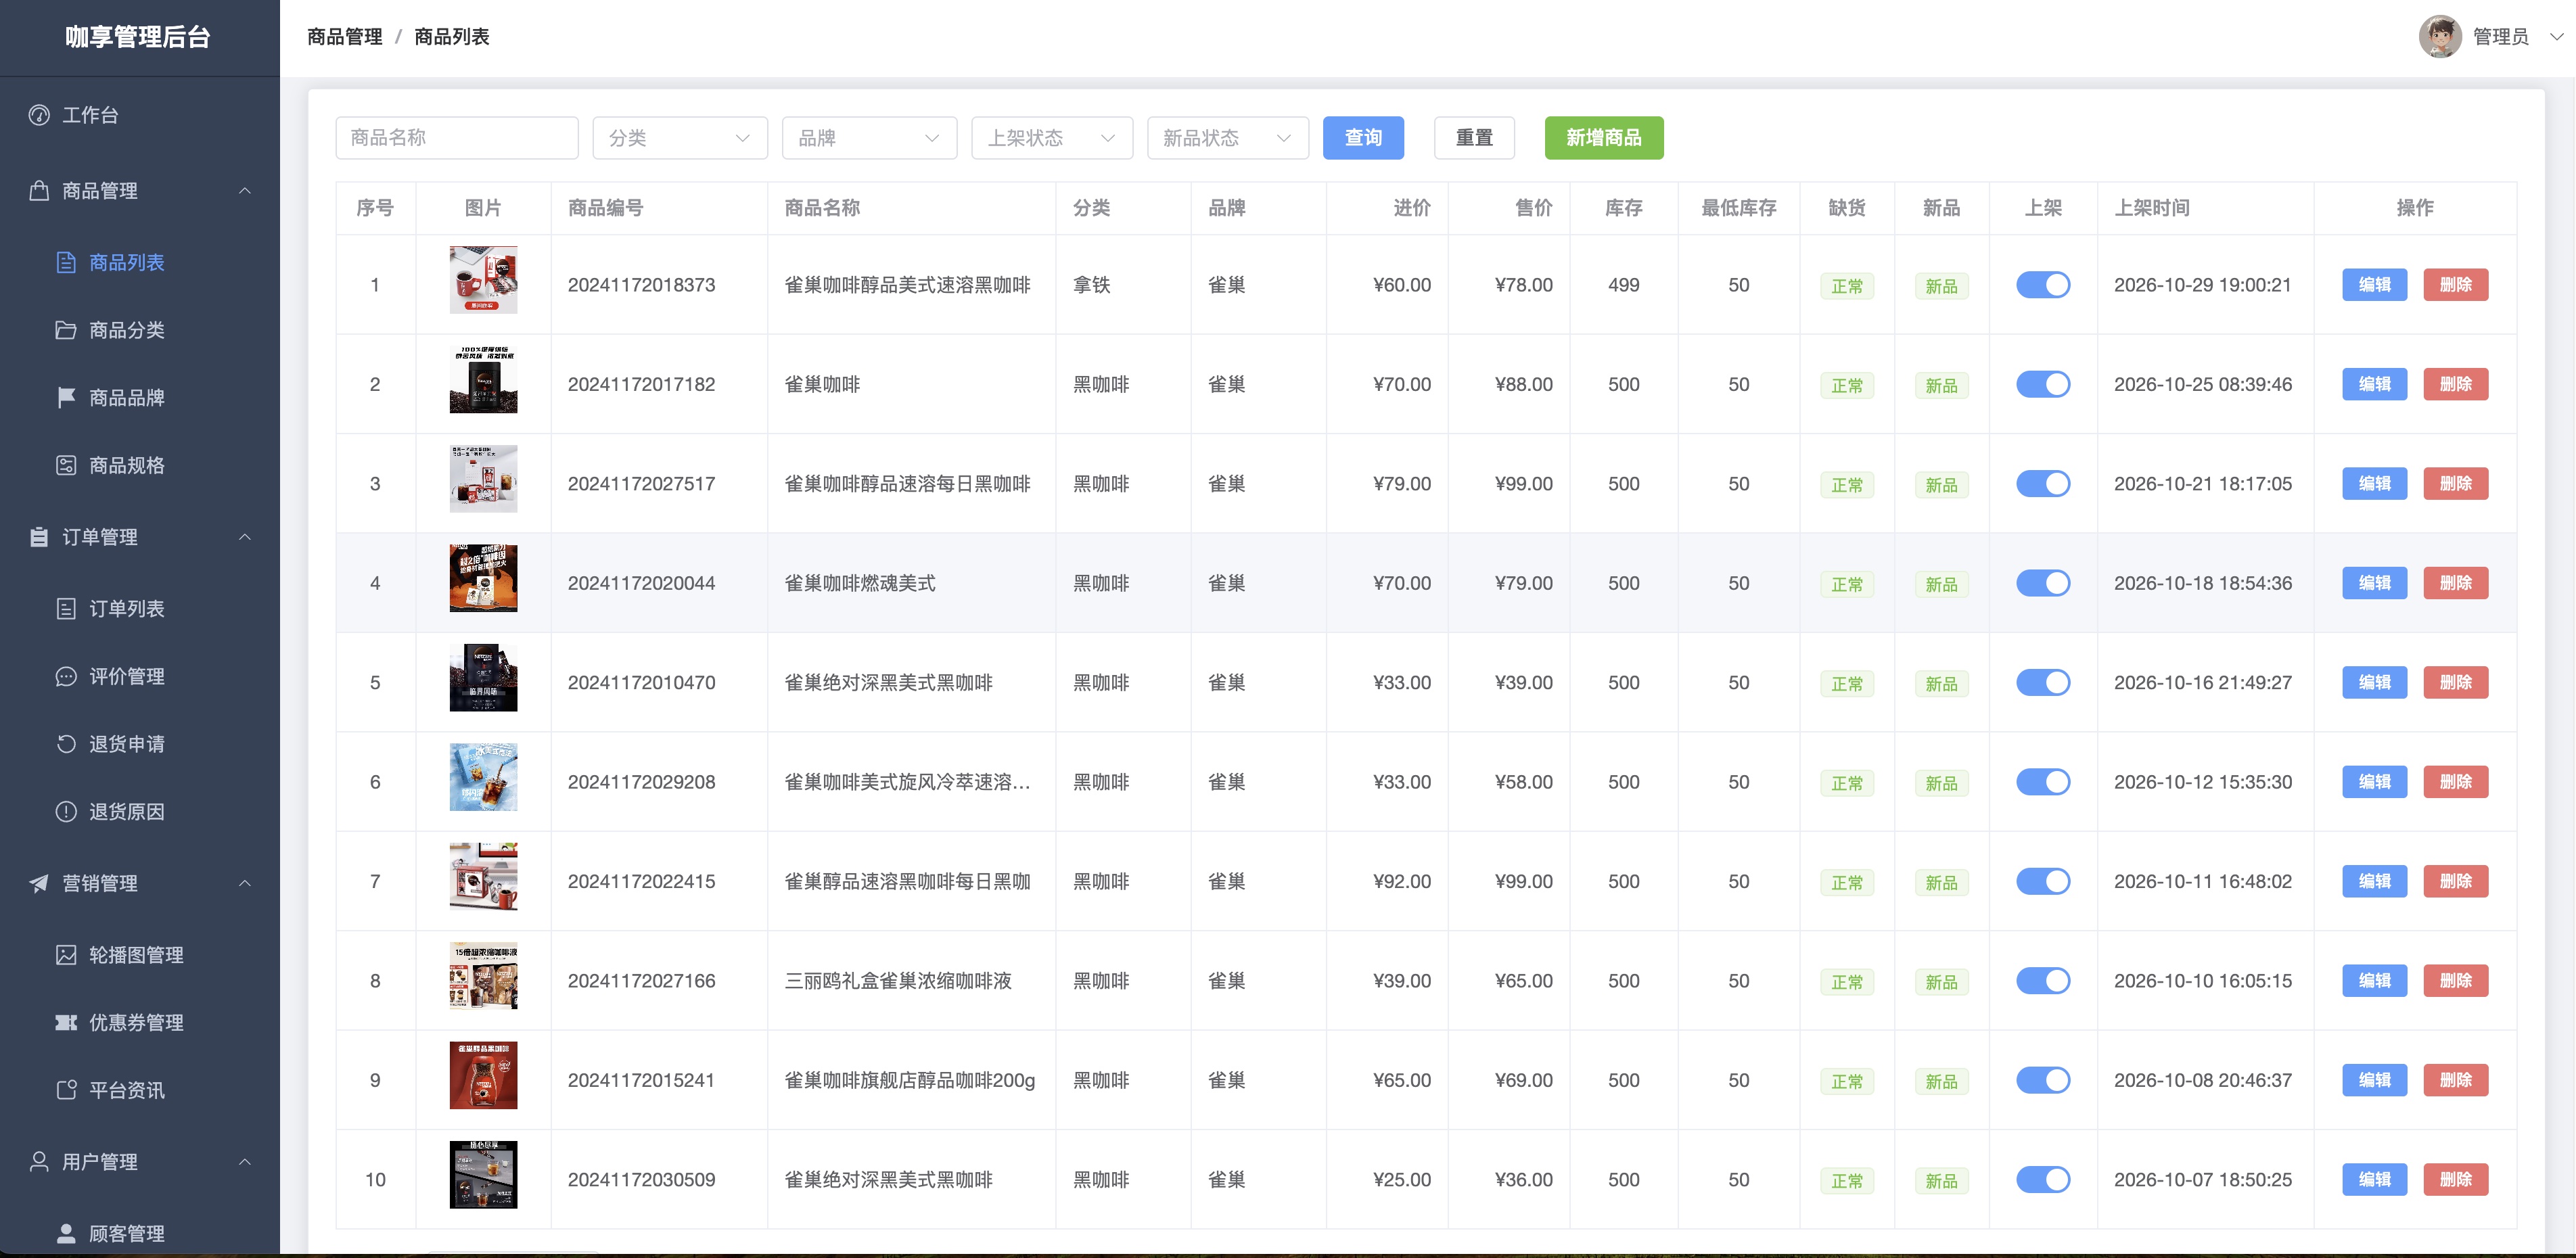Click the 商品名称 search input field
2576x1258 pixels.
click(x=457, y=138)
